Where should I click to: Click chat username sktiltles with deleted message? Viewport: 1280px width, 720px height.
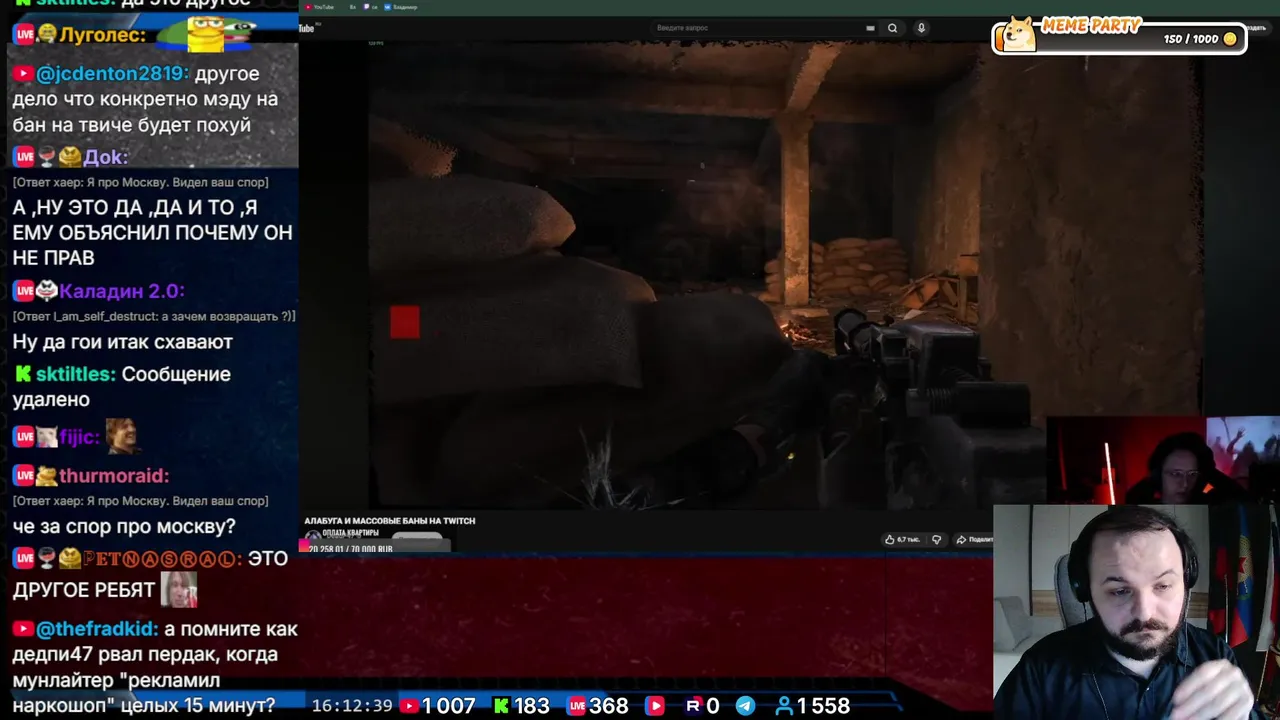[76, 374]
